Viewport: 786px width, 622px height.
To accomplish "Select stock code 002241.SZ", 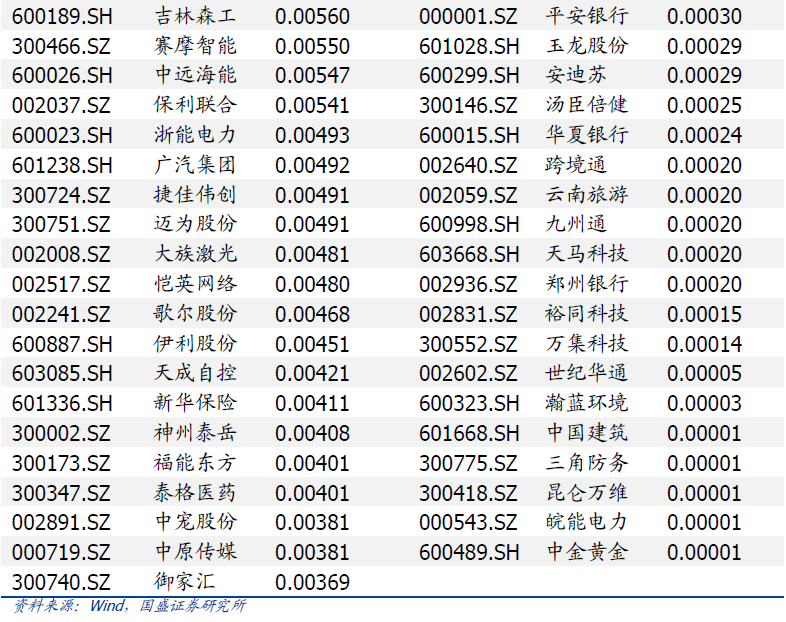I will pyautogui.click(x=61, y=314).
